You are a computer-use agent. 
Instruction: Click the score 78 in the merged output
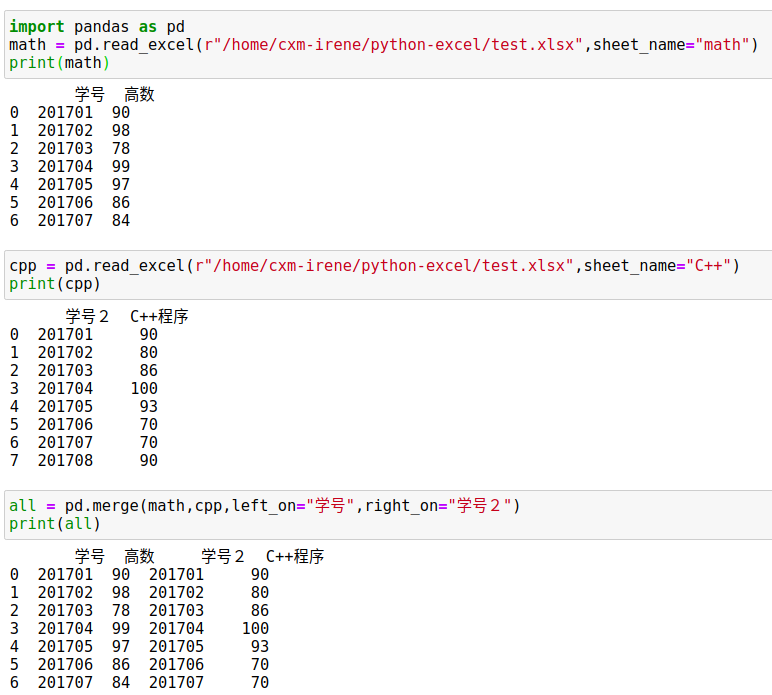(x=121, y=610)
